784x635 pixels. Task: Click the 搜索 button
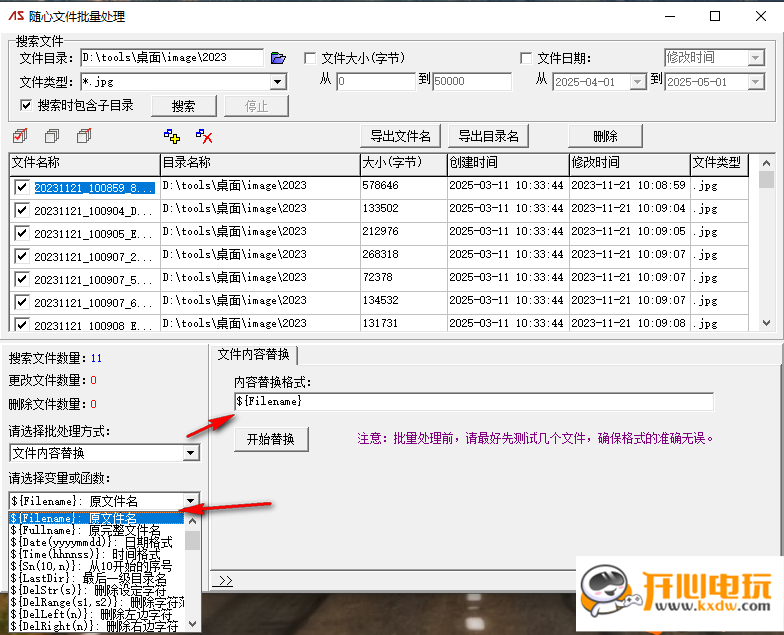coord(184,106)
